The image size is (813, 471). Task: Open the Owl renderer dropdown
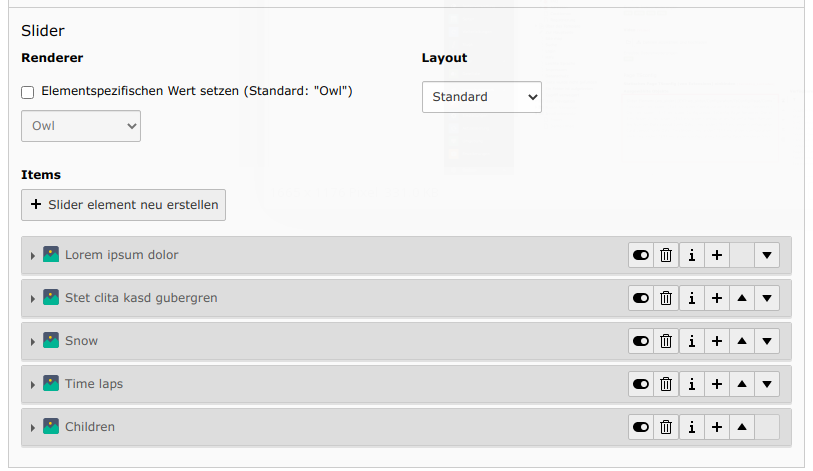point(81,126)
